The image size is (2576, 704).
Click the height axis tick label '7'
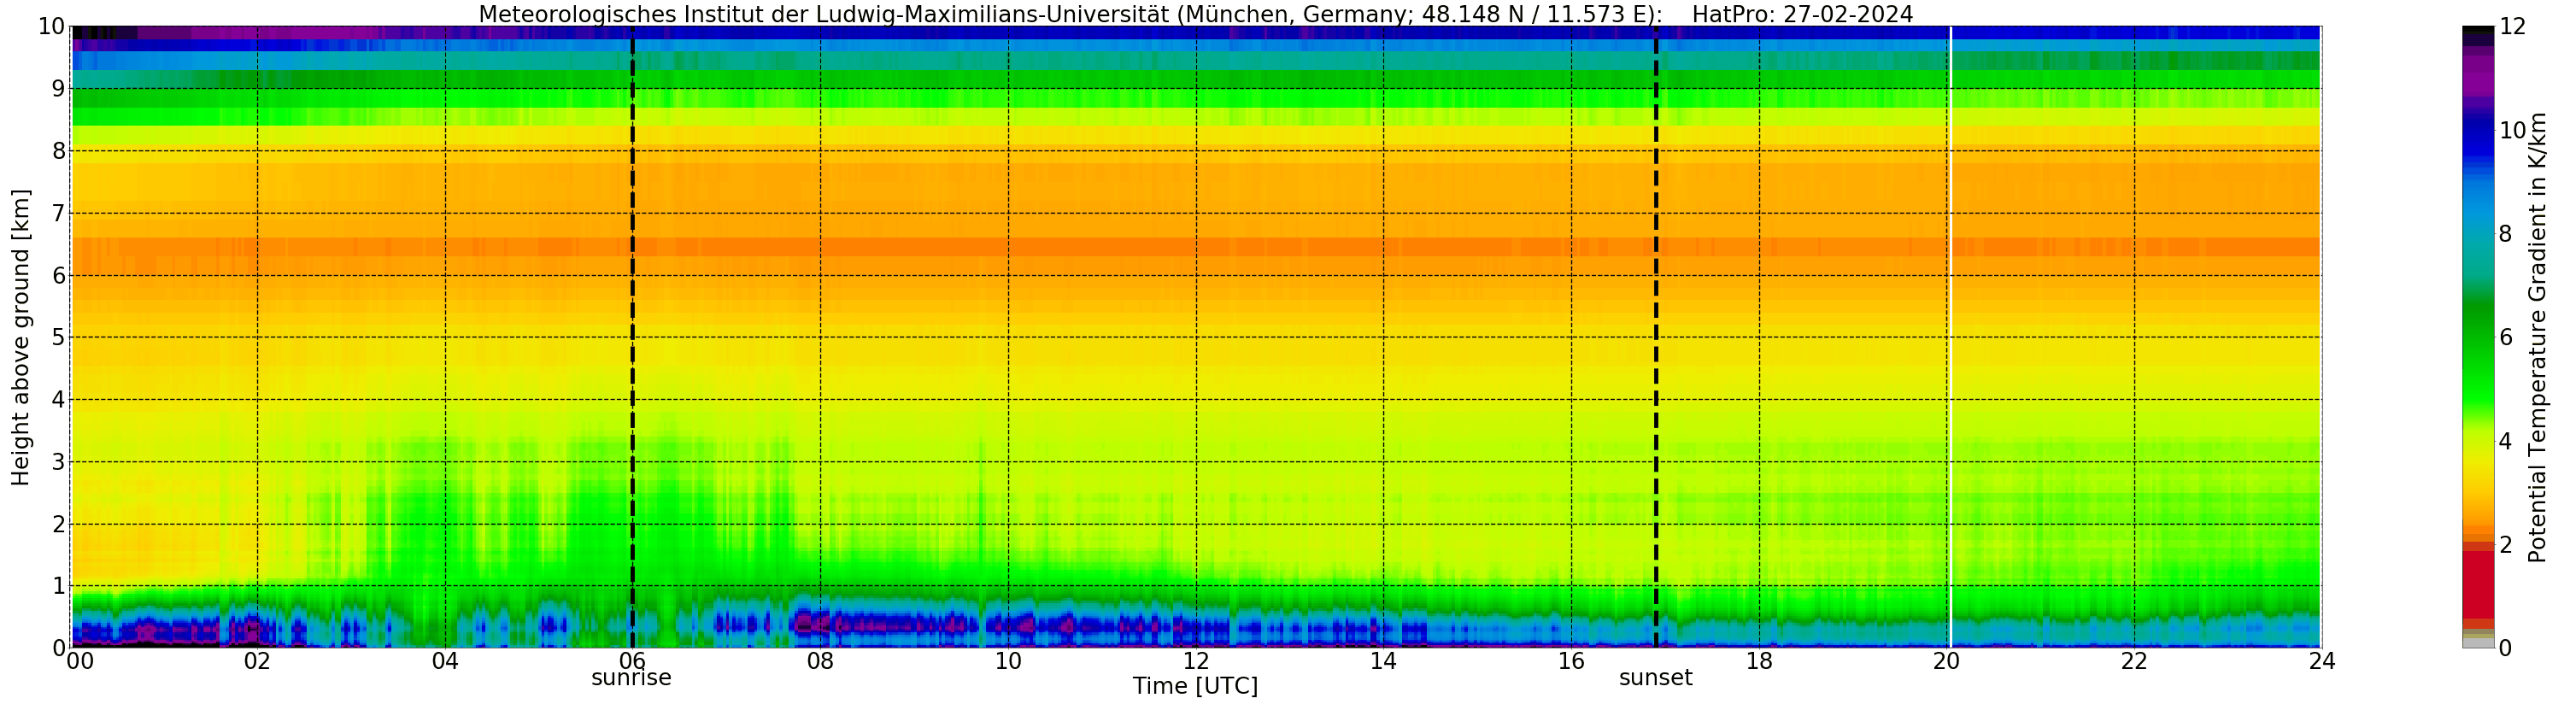point(58,213)
